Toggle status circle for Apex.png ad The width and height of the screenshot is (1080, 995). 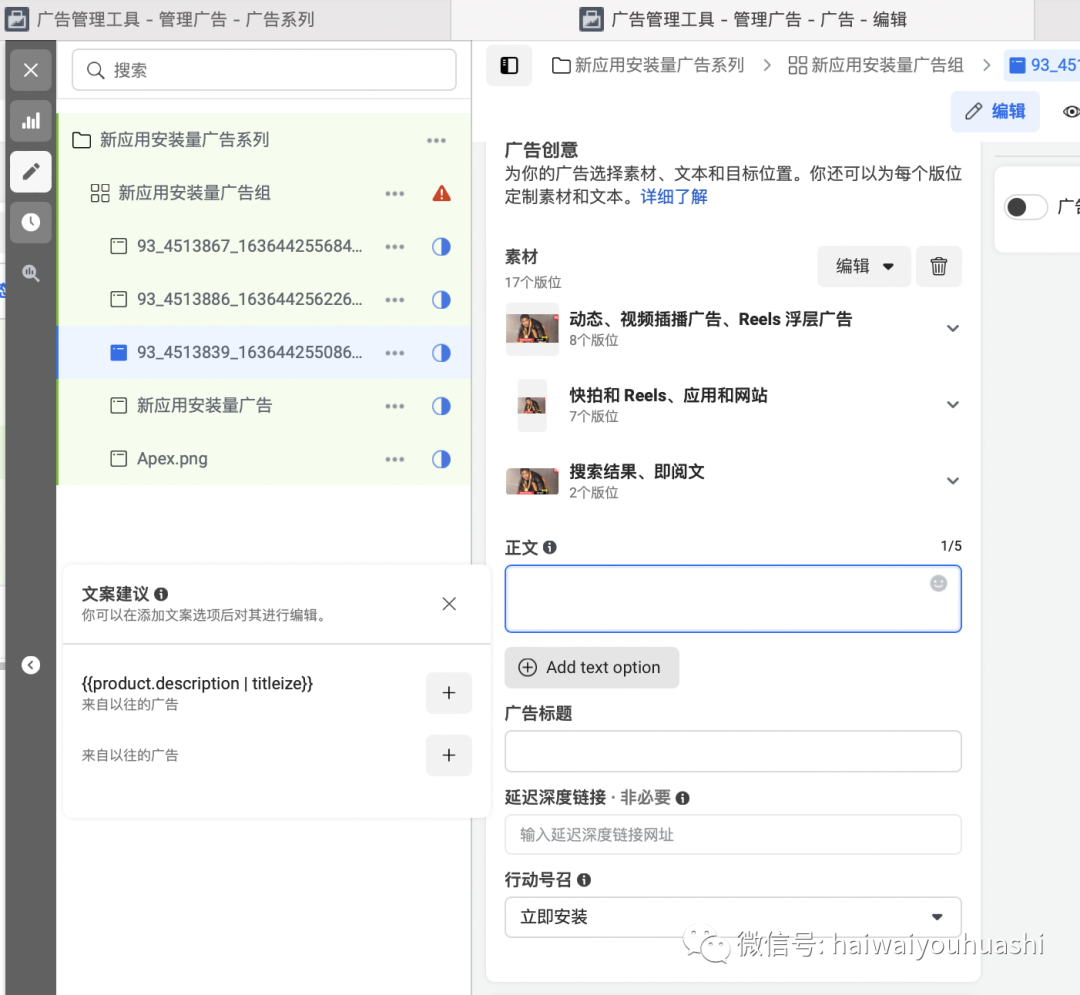[441, 459]
